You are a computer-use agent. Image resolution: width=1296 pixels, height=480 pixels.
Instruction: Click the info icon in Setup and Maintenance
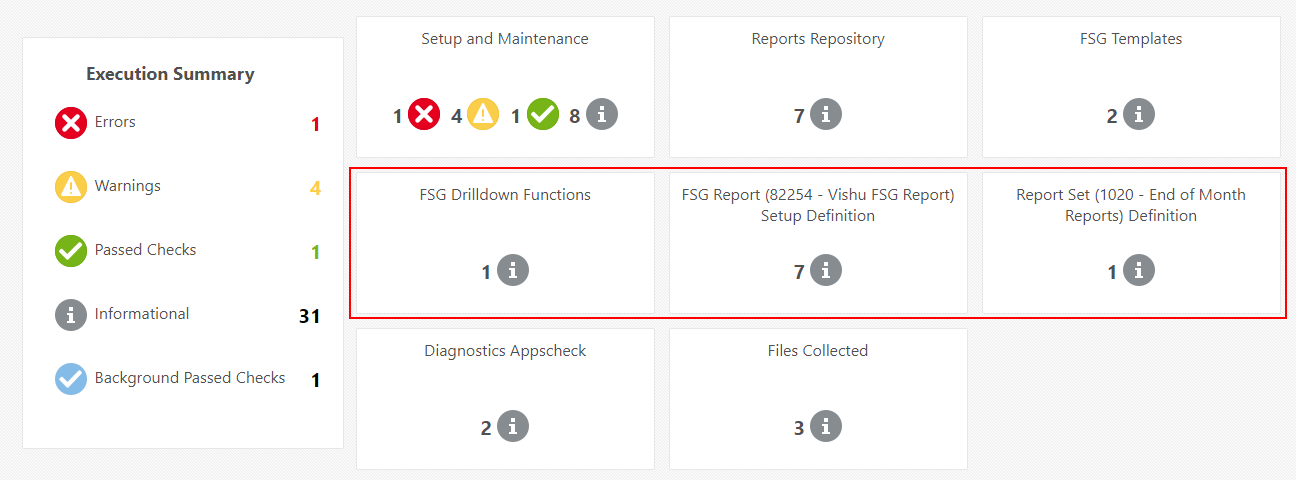click(x=602, y=115)
